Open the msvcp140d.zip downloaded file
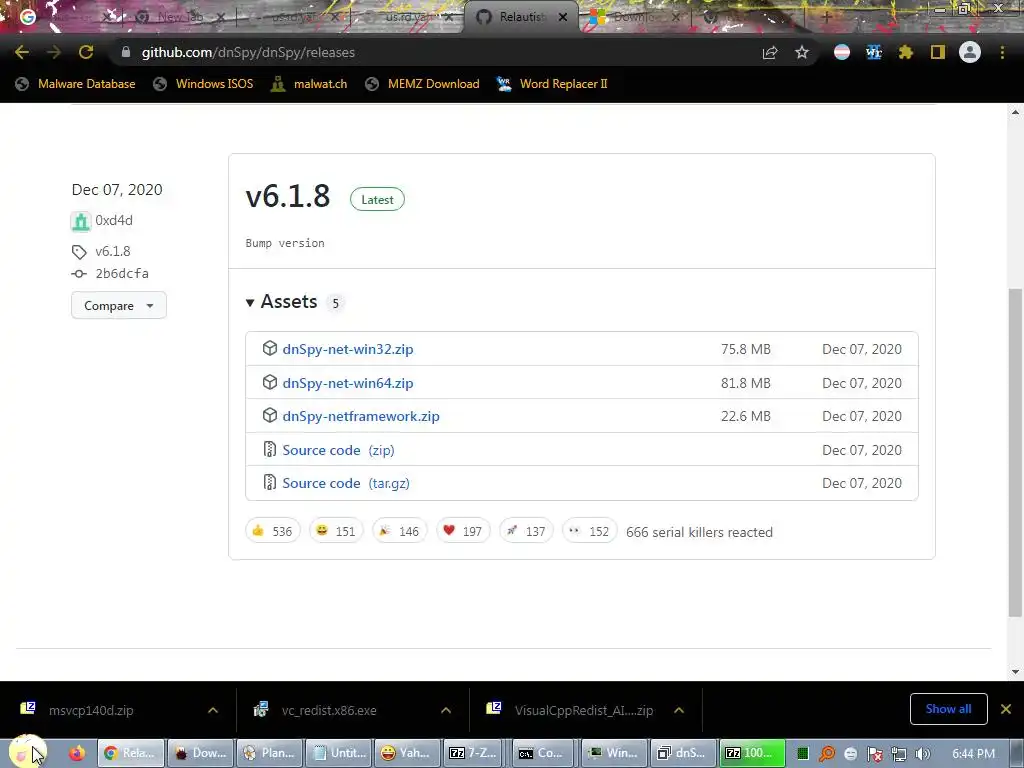Screen dimensions: 1024x768 point(91,710)
